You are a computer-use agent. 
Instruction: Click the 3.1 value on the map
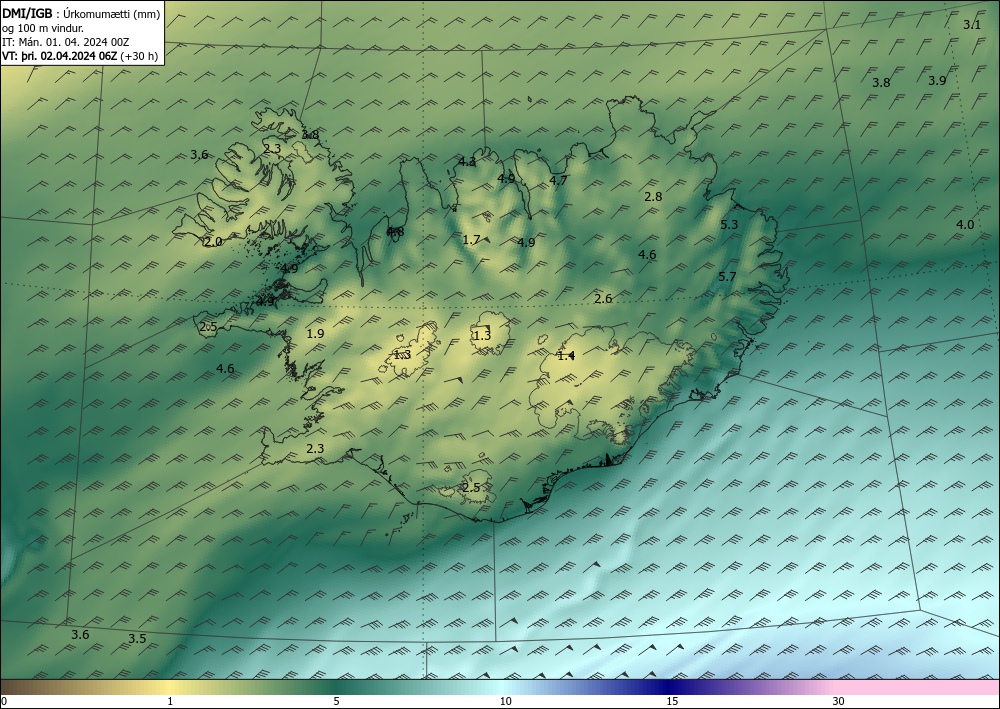(972, 25)
